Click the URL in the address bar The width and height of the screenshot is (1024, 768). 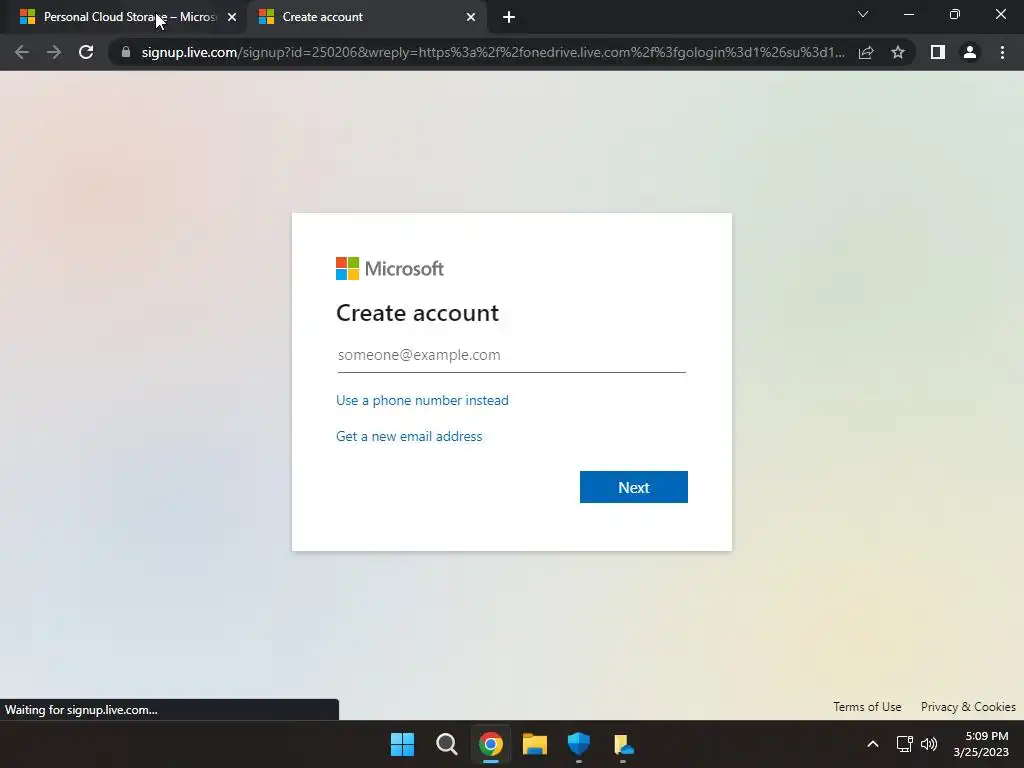(493, 52)
